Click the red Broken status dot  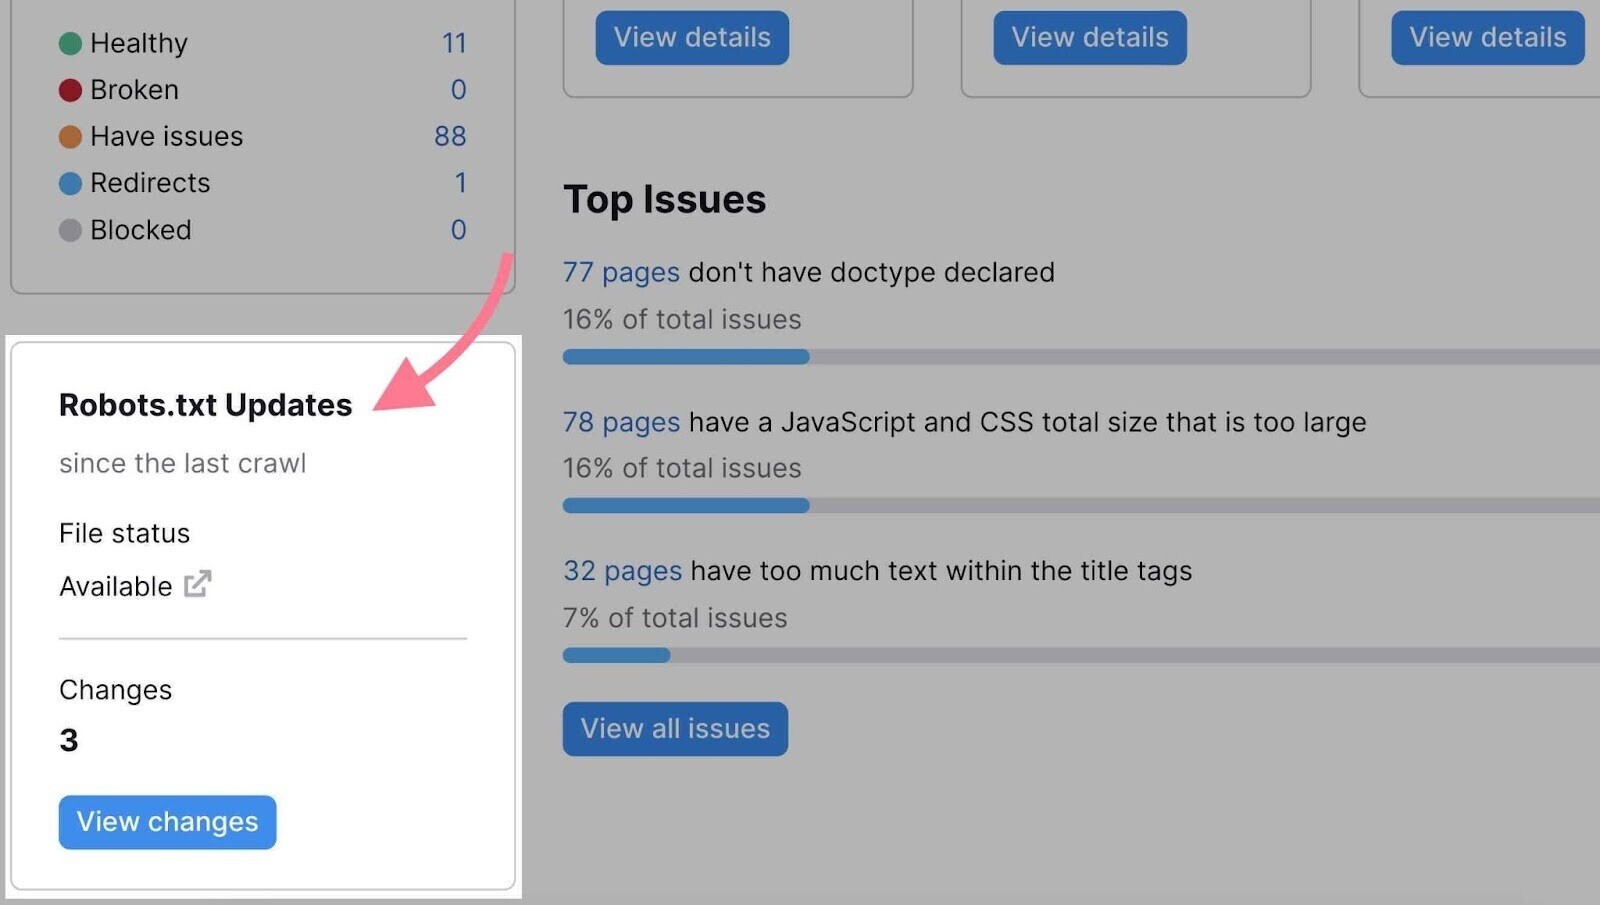[71, 90]
